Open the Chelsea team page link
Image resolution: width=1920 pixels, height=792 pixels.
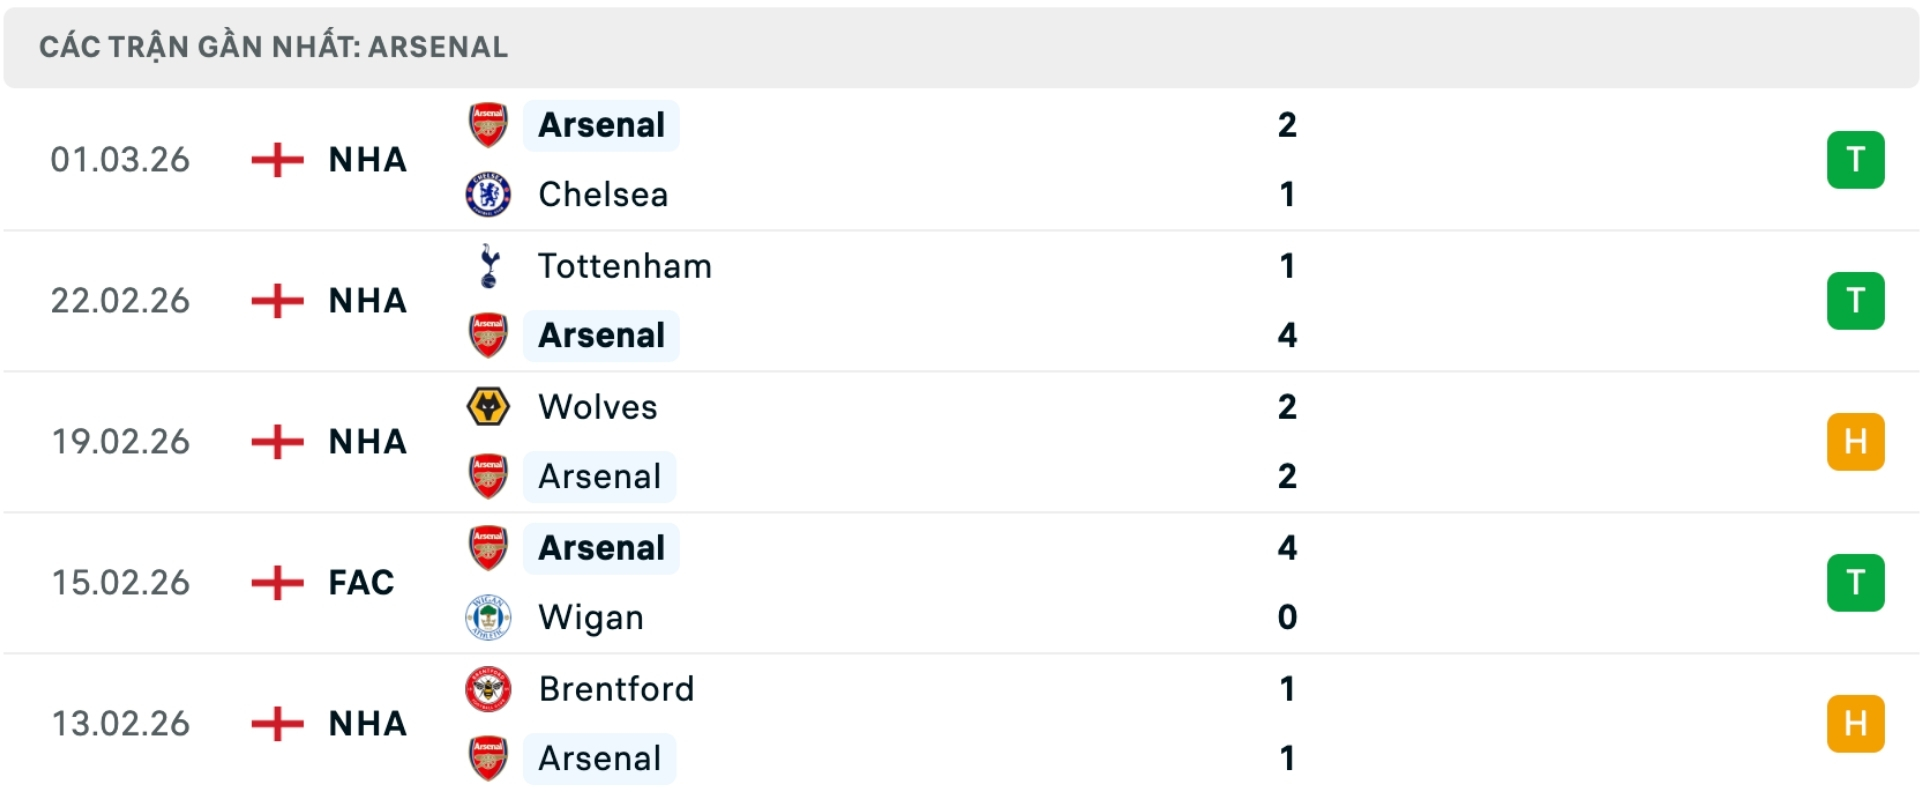point(602,195)
